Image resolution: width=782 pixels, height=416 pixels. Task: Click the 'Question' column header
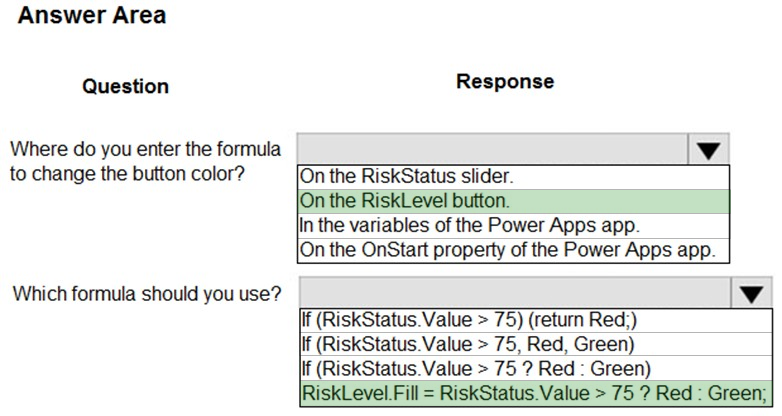(x=126, y=86)
